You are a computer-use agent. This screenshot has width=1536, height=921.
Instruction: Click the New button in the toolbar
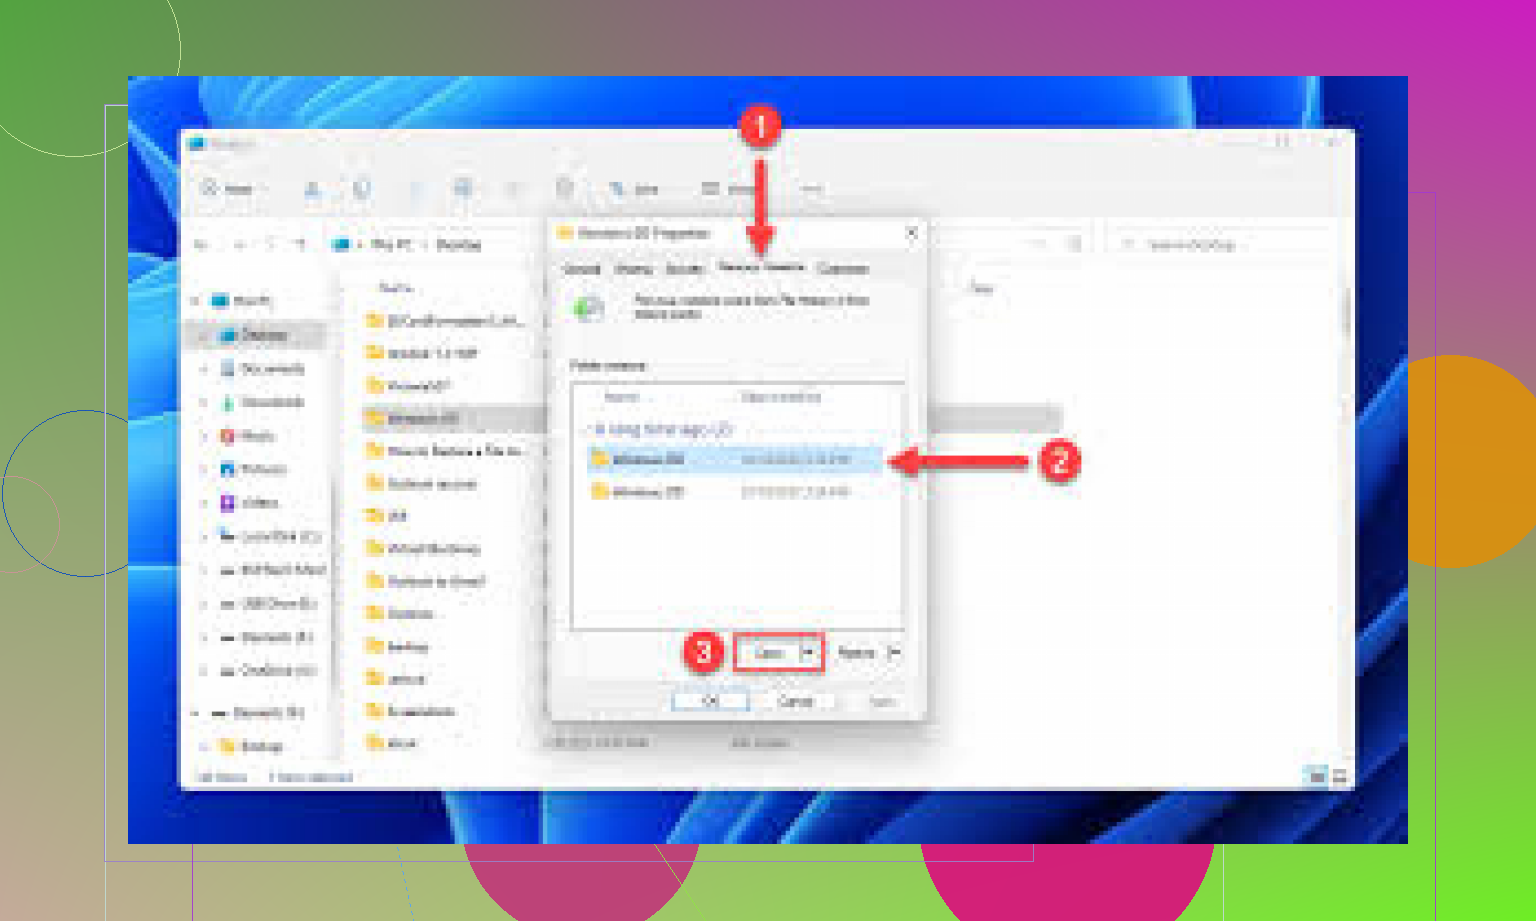tap(229, 188)
